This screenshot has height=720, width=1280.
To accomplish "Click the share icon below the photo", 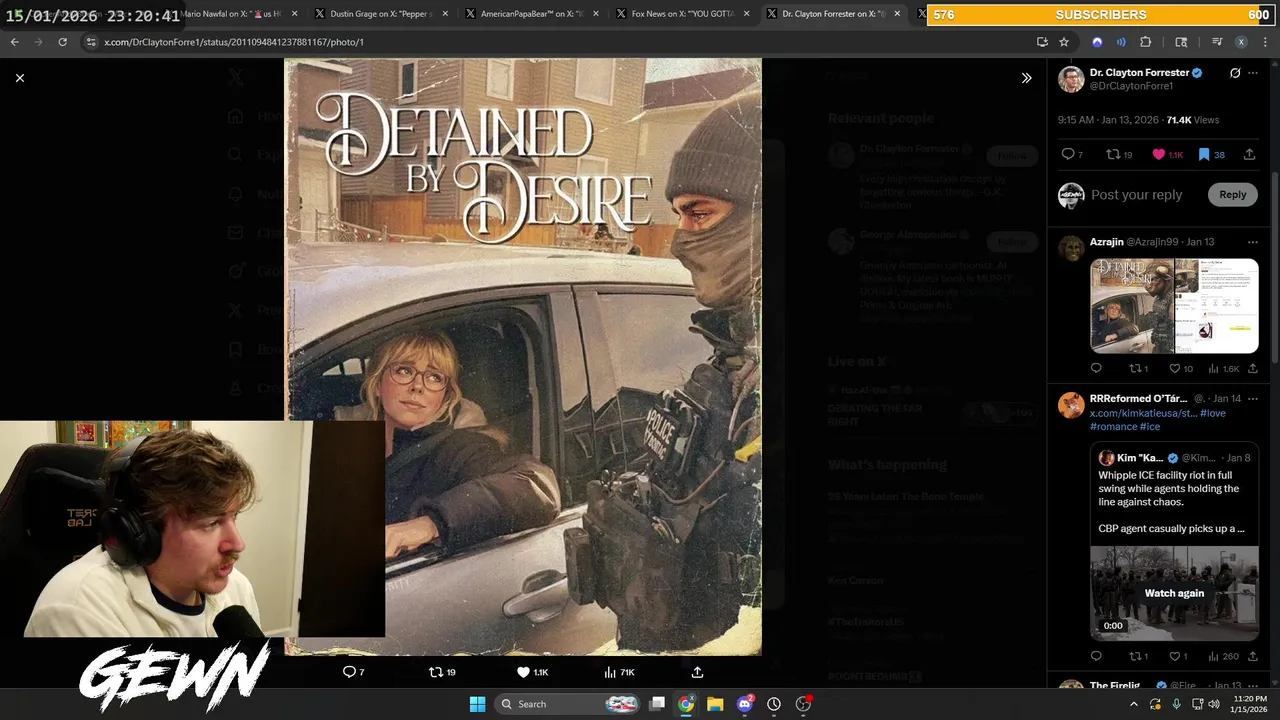I will (697, 672).
